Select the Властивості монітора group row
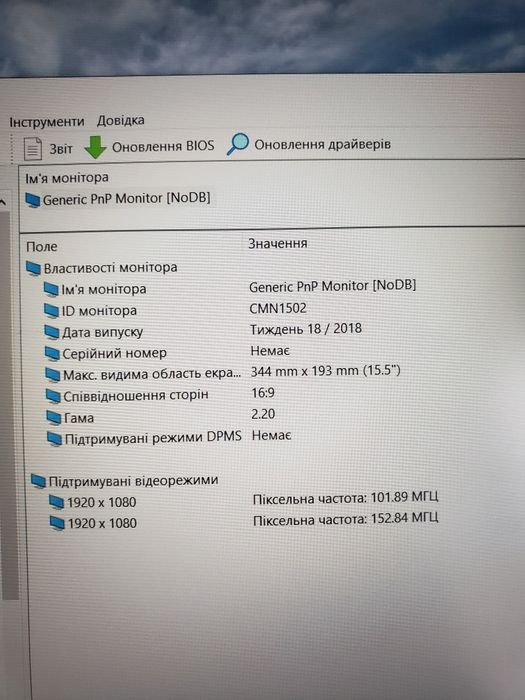 pos(102,268)
